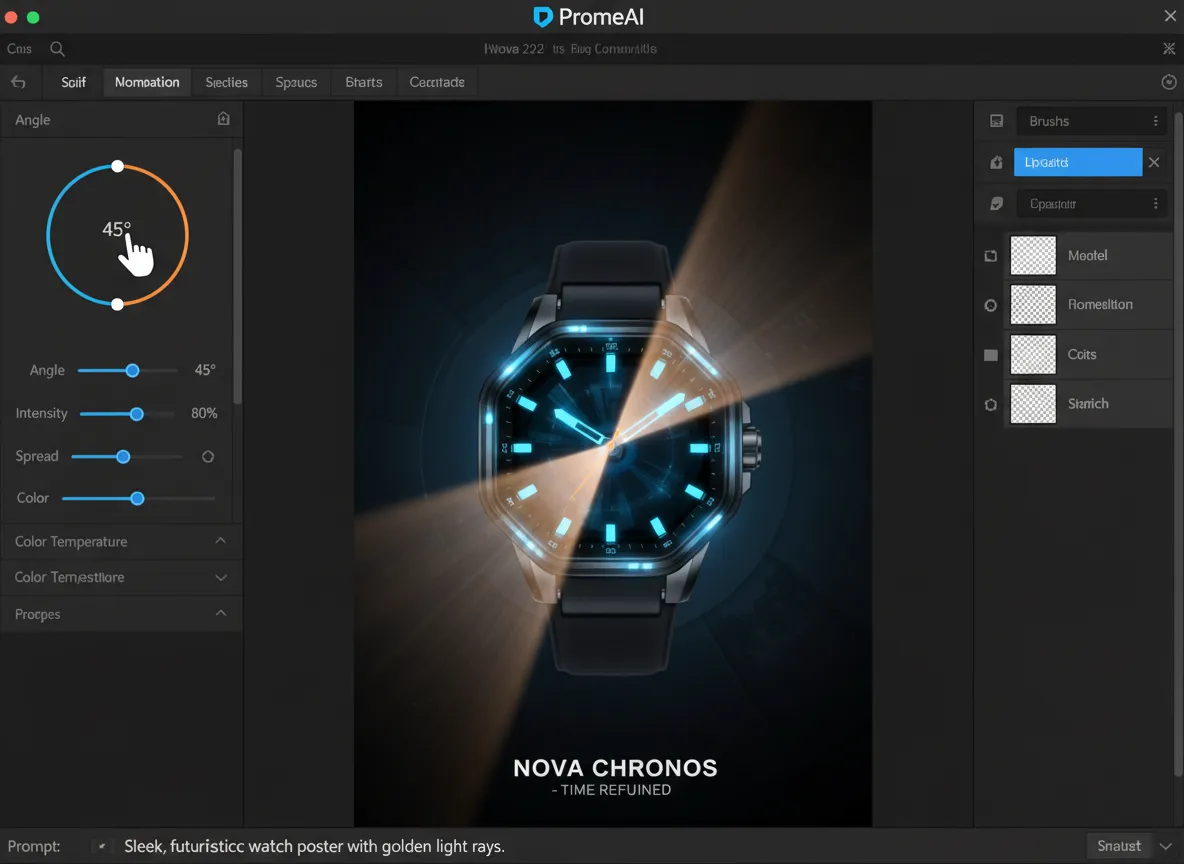Toggle visibility of the Meatel layer
Screen dimensions: 1184x864
(991, 256)
